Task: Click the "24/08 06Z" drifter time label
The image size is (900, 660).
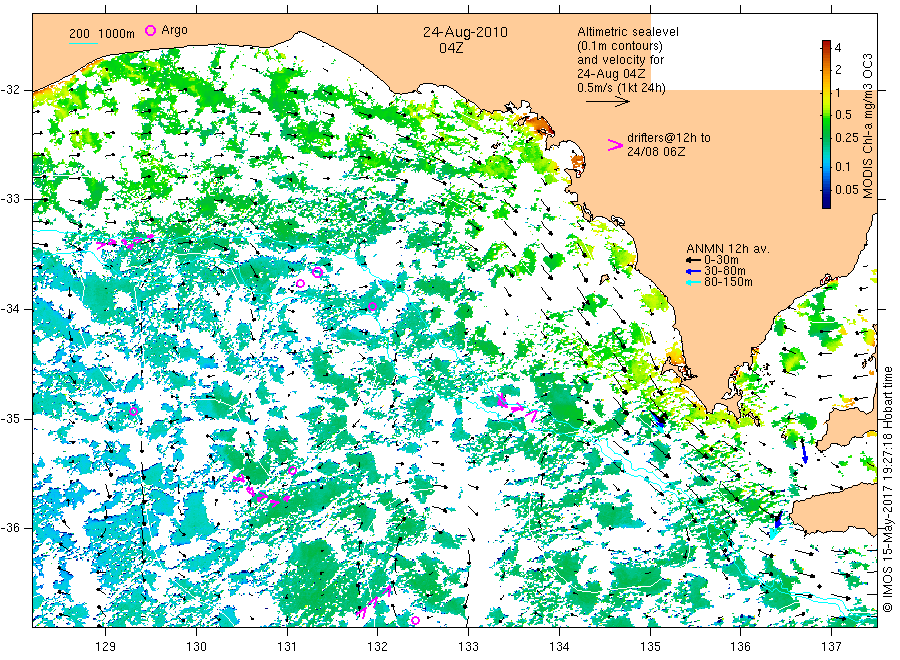Action: click(655, 152)
